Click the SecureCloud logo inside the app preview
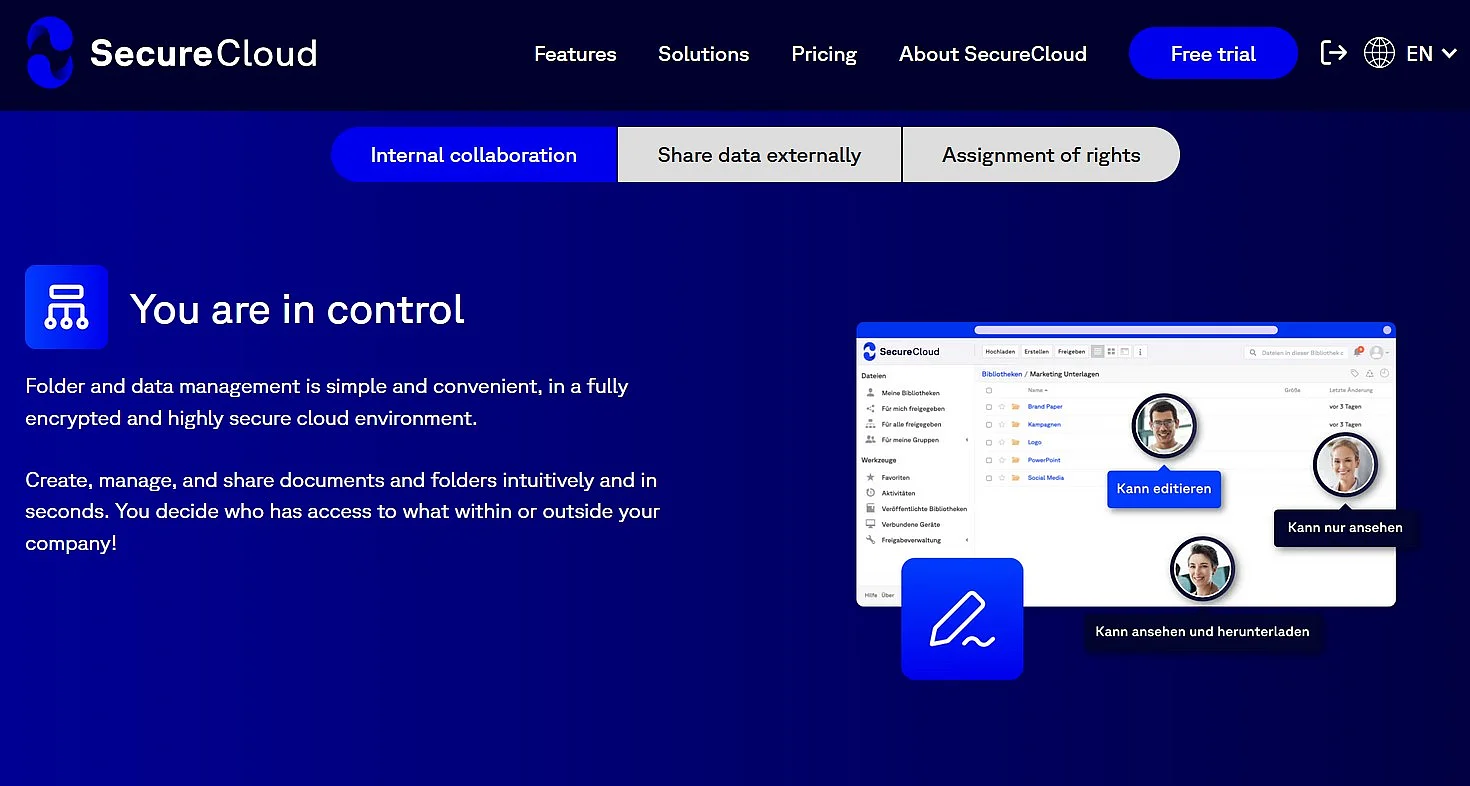The image size is (1470, 786). 901,352
